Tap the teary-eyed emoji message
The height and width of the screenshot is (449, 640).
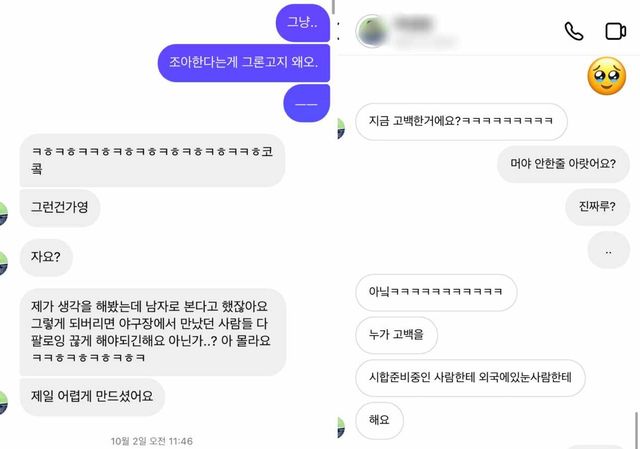point(607,76)
